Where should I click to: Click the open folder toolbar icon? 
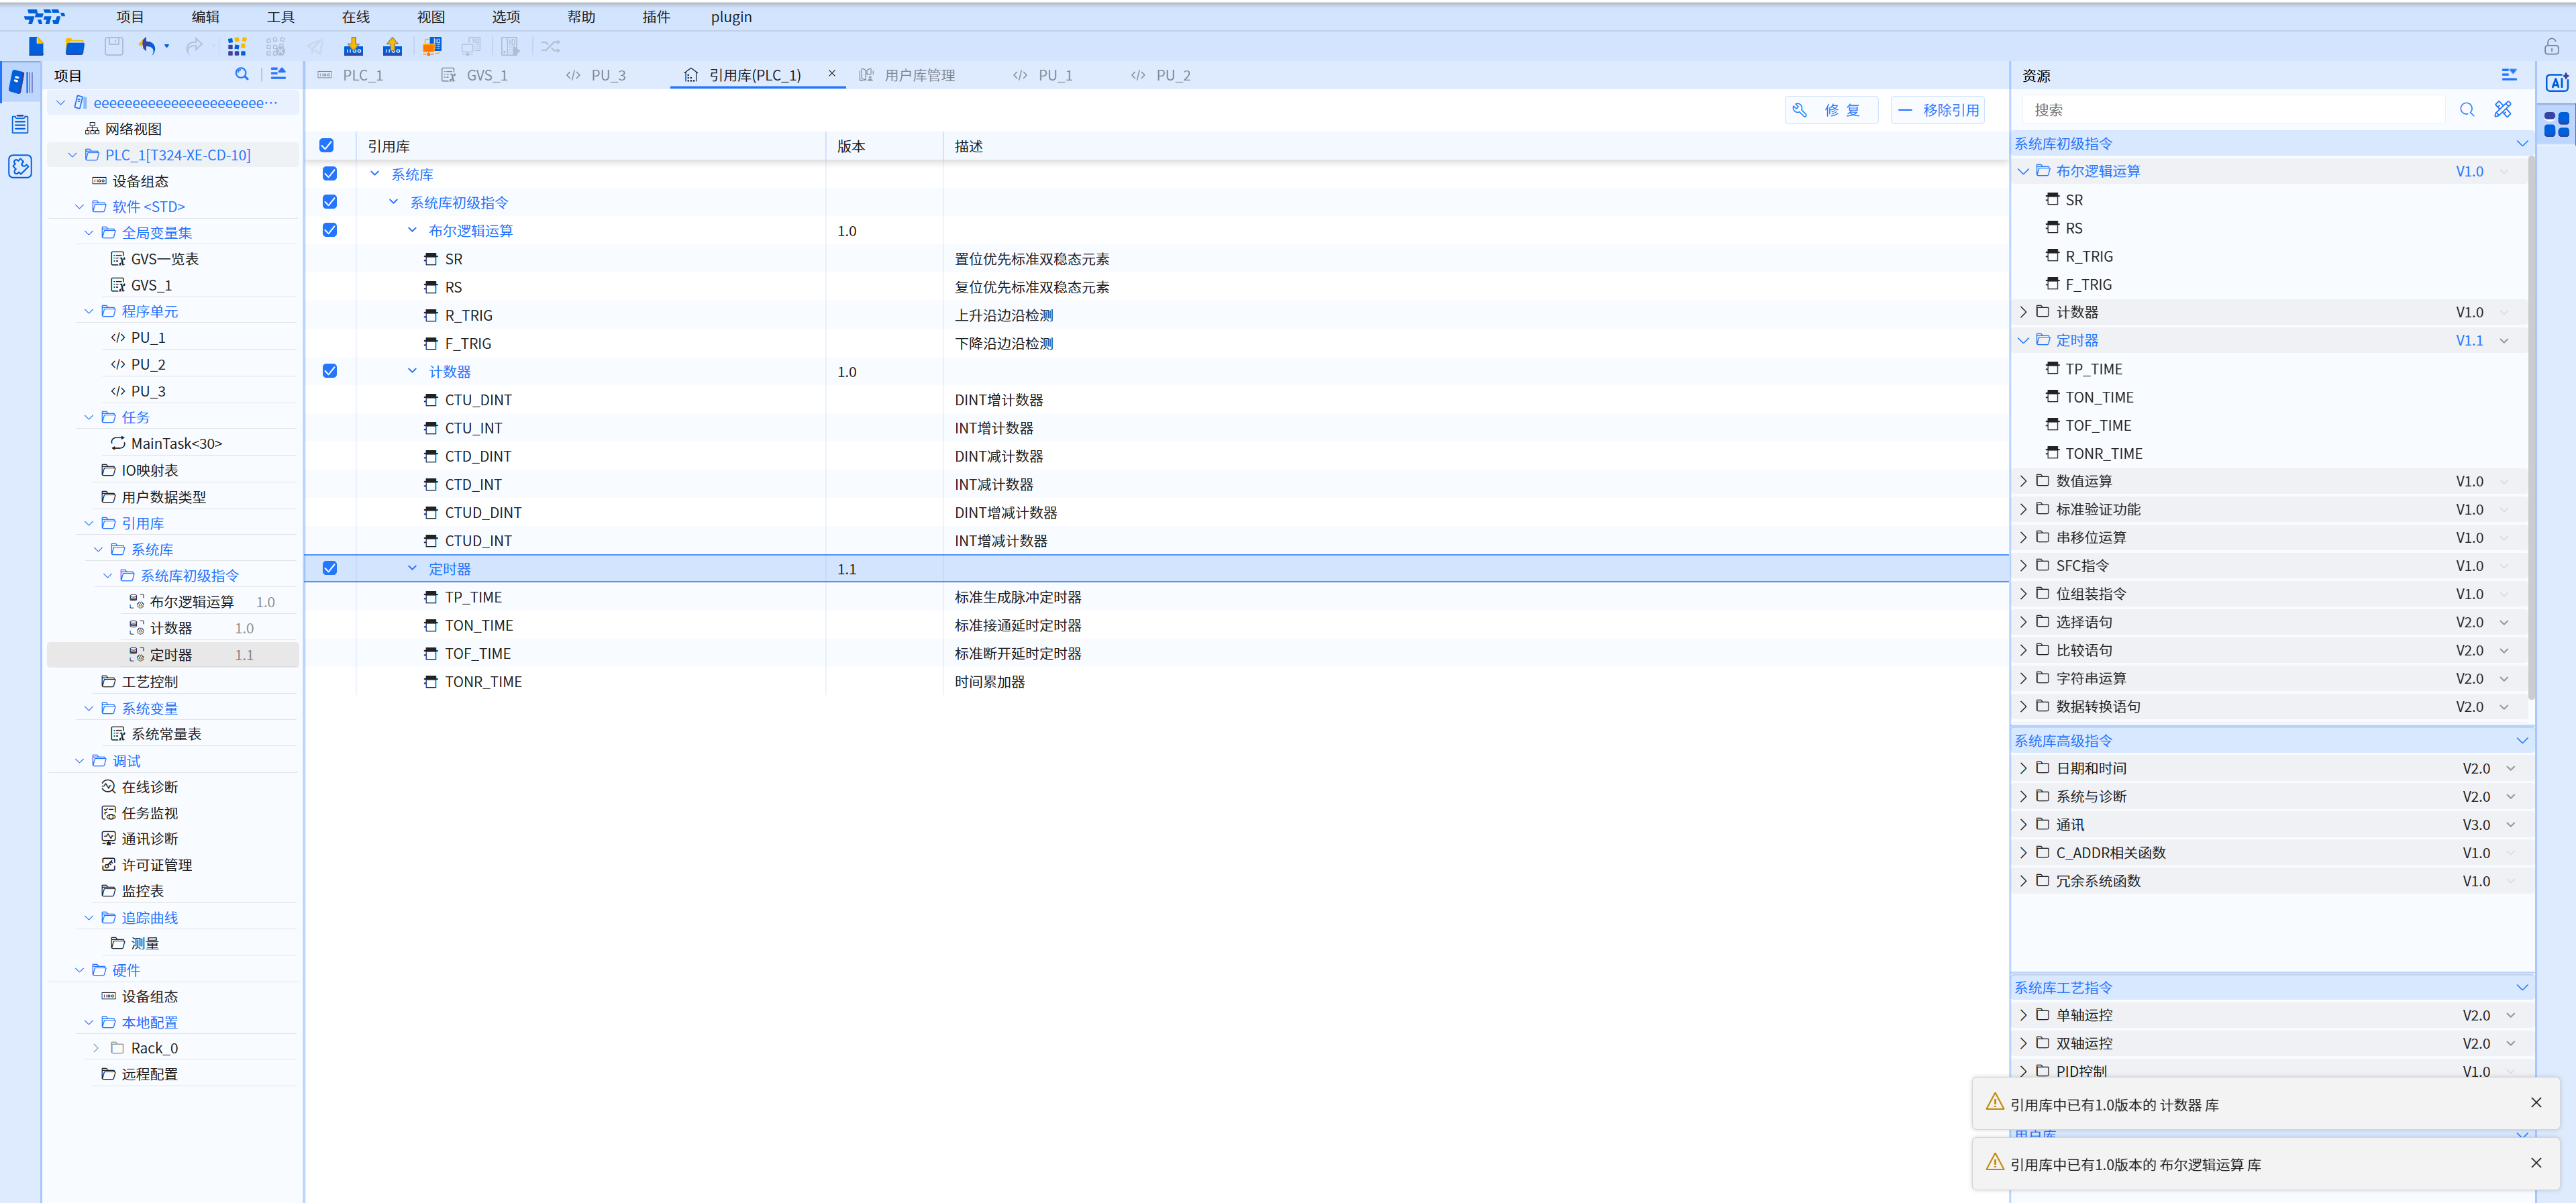[75, 46]
